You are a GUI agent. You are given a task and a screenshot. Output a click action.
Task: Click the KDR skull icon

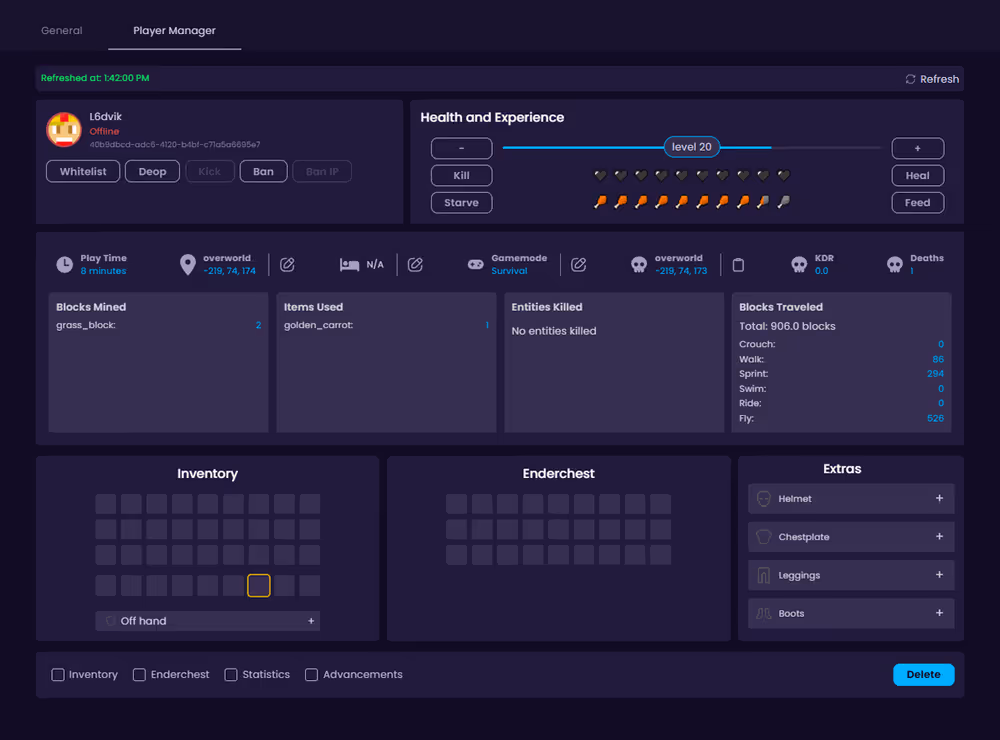(x=799, y=265)
